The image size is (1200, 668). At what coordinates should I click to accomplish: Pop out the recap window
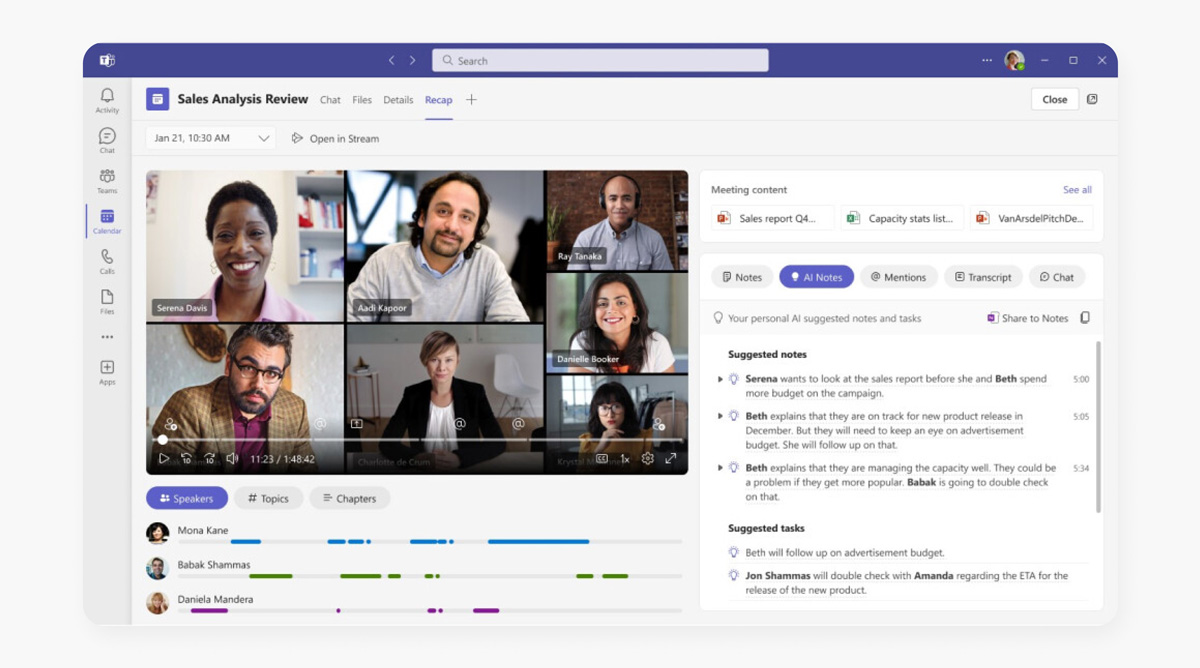pos(1092,99)
